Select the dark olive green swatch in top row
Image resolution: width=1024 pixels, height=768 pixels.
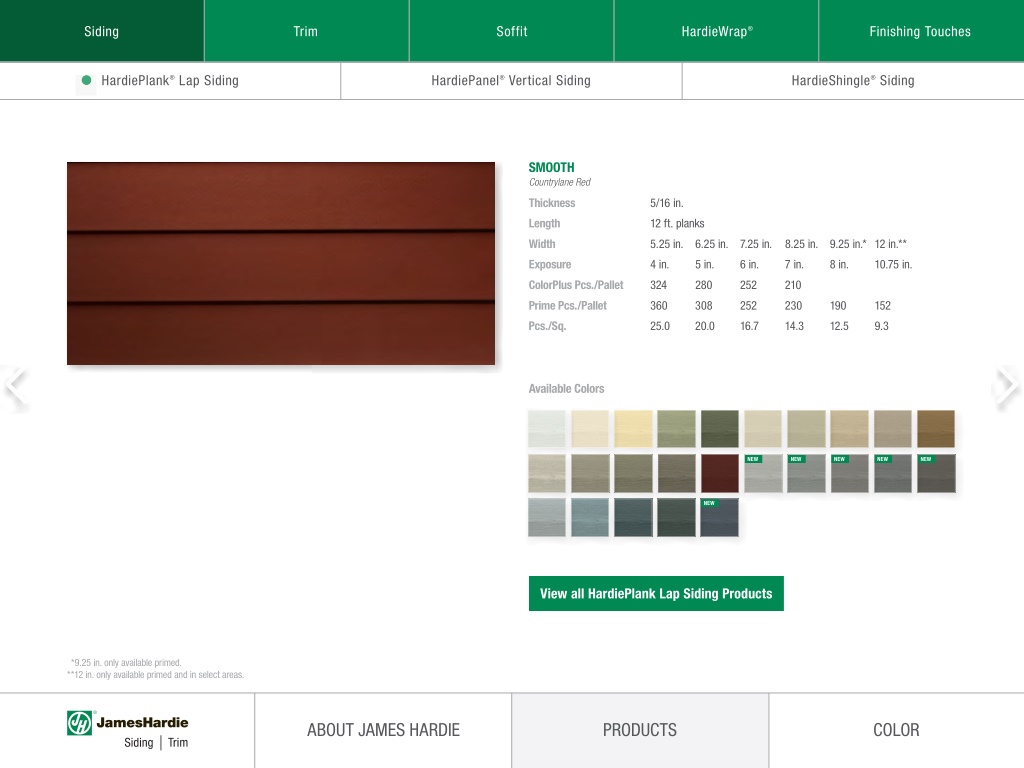tap(720, 429)
